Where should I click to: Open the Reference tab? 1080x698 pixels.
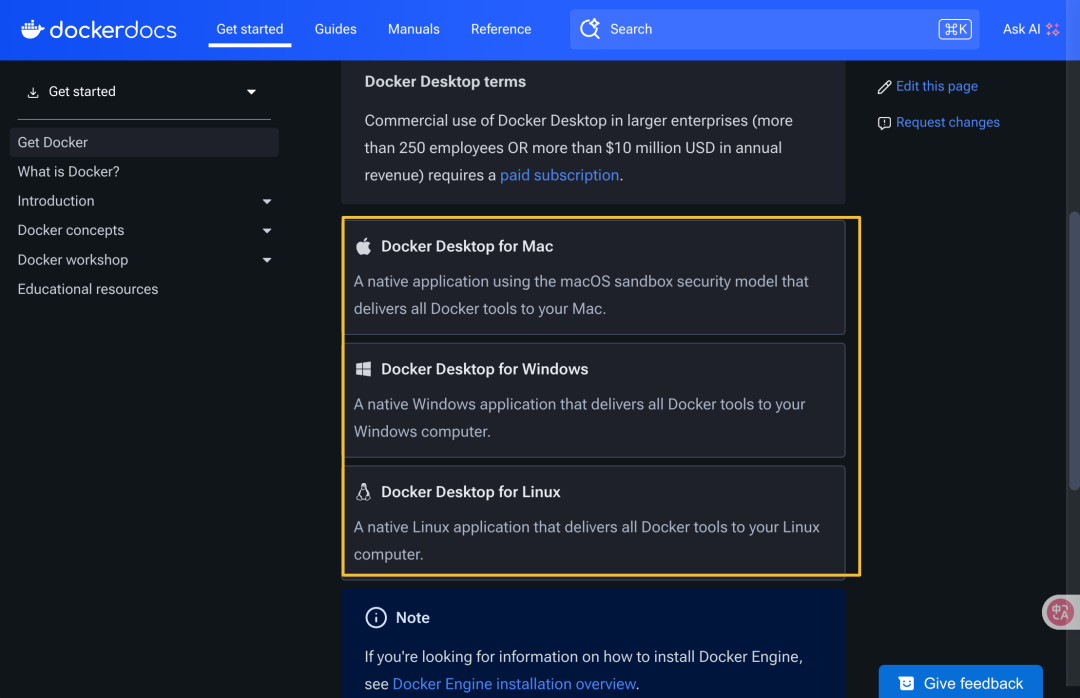click(x=501, y=29)
